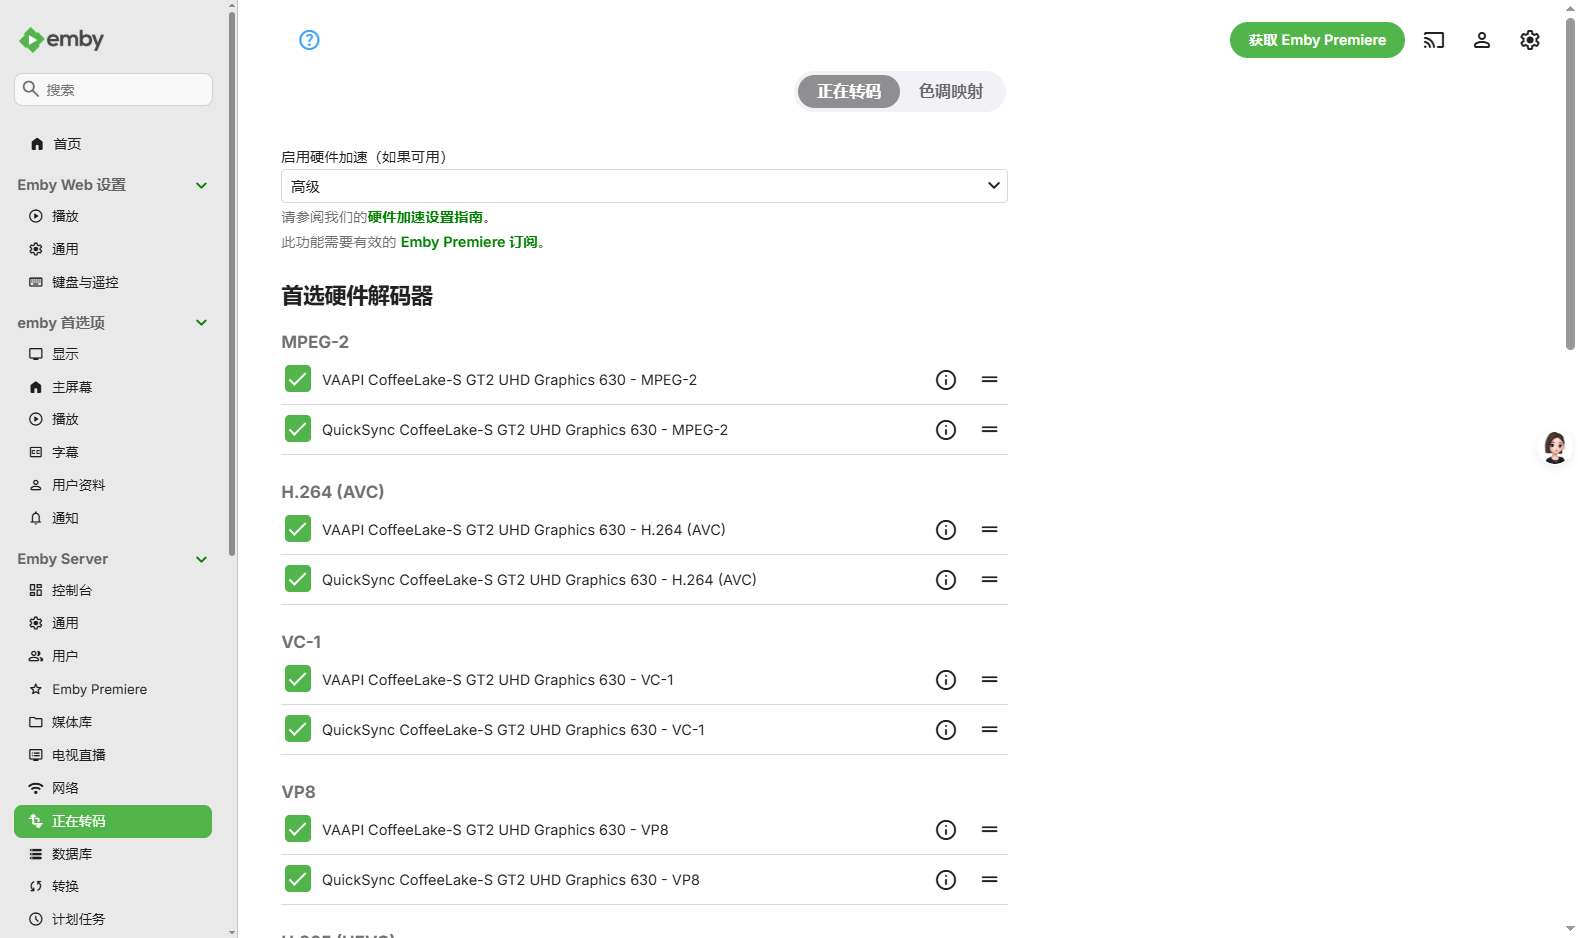Click the Emby logo

click(61, 39)
